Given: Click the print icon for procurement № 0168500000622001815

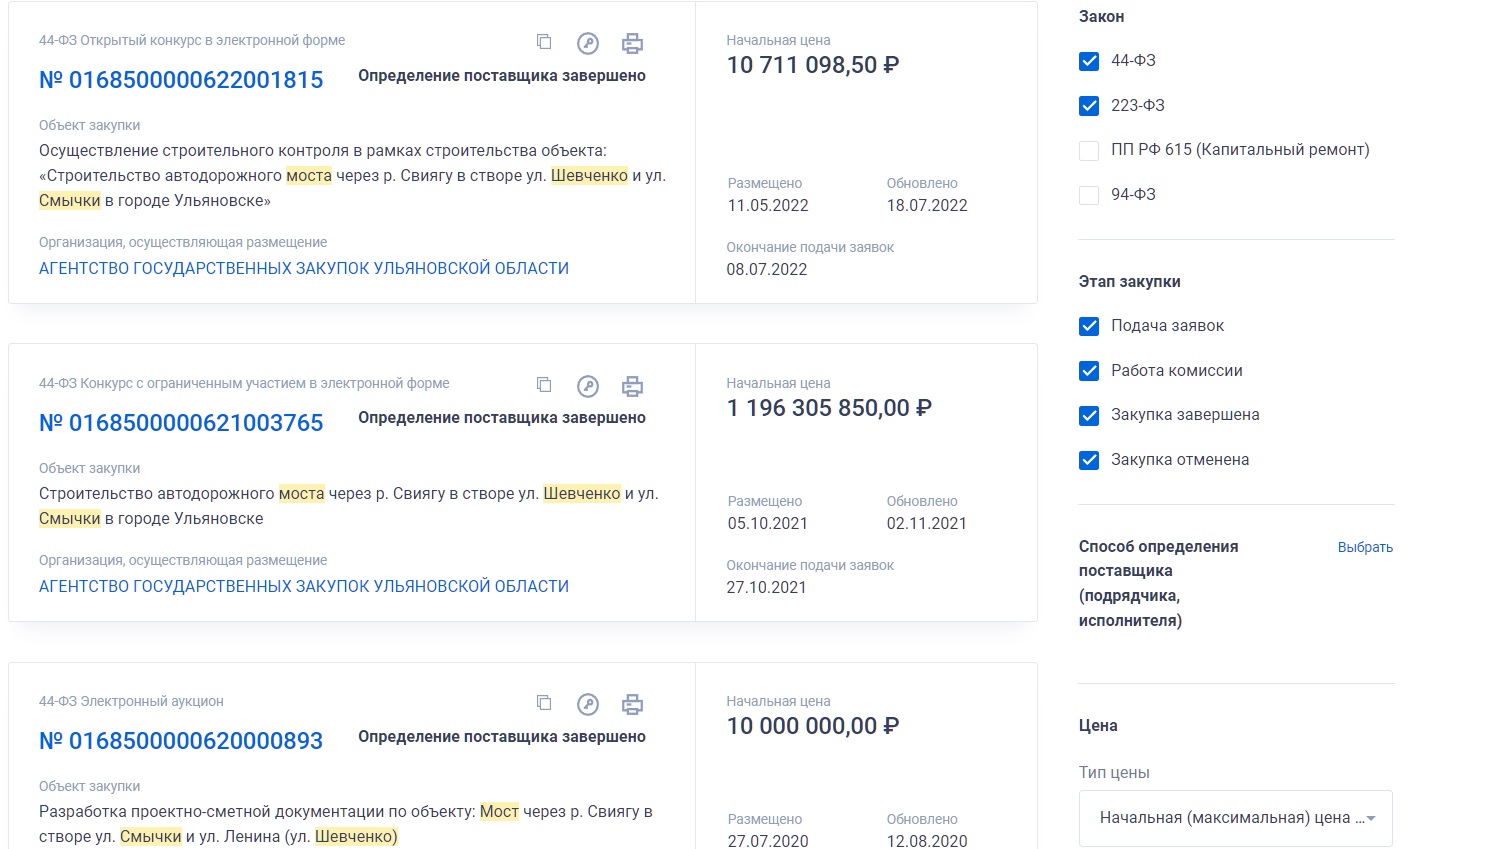Looking at the screenshot, I should tap(632, 43).
